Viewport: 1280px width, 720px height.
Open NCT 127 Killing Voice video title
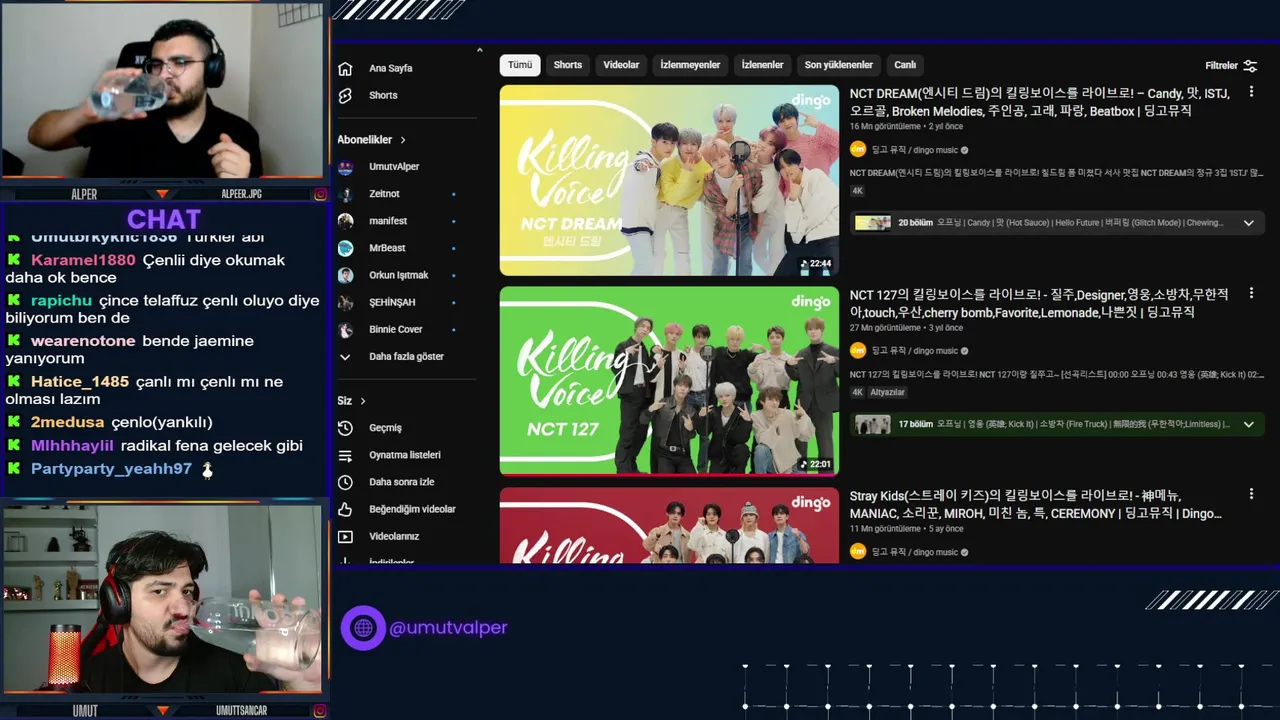1039,303
